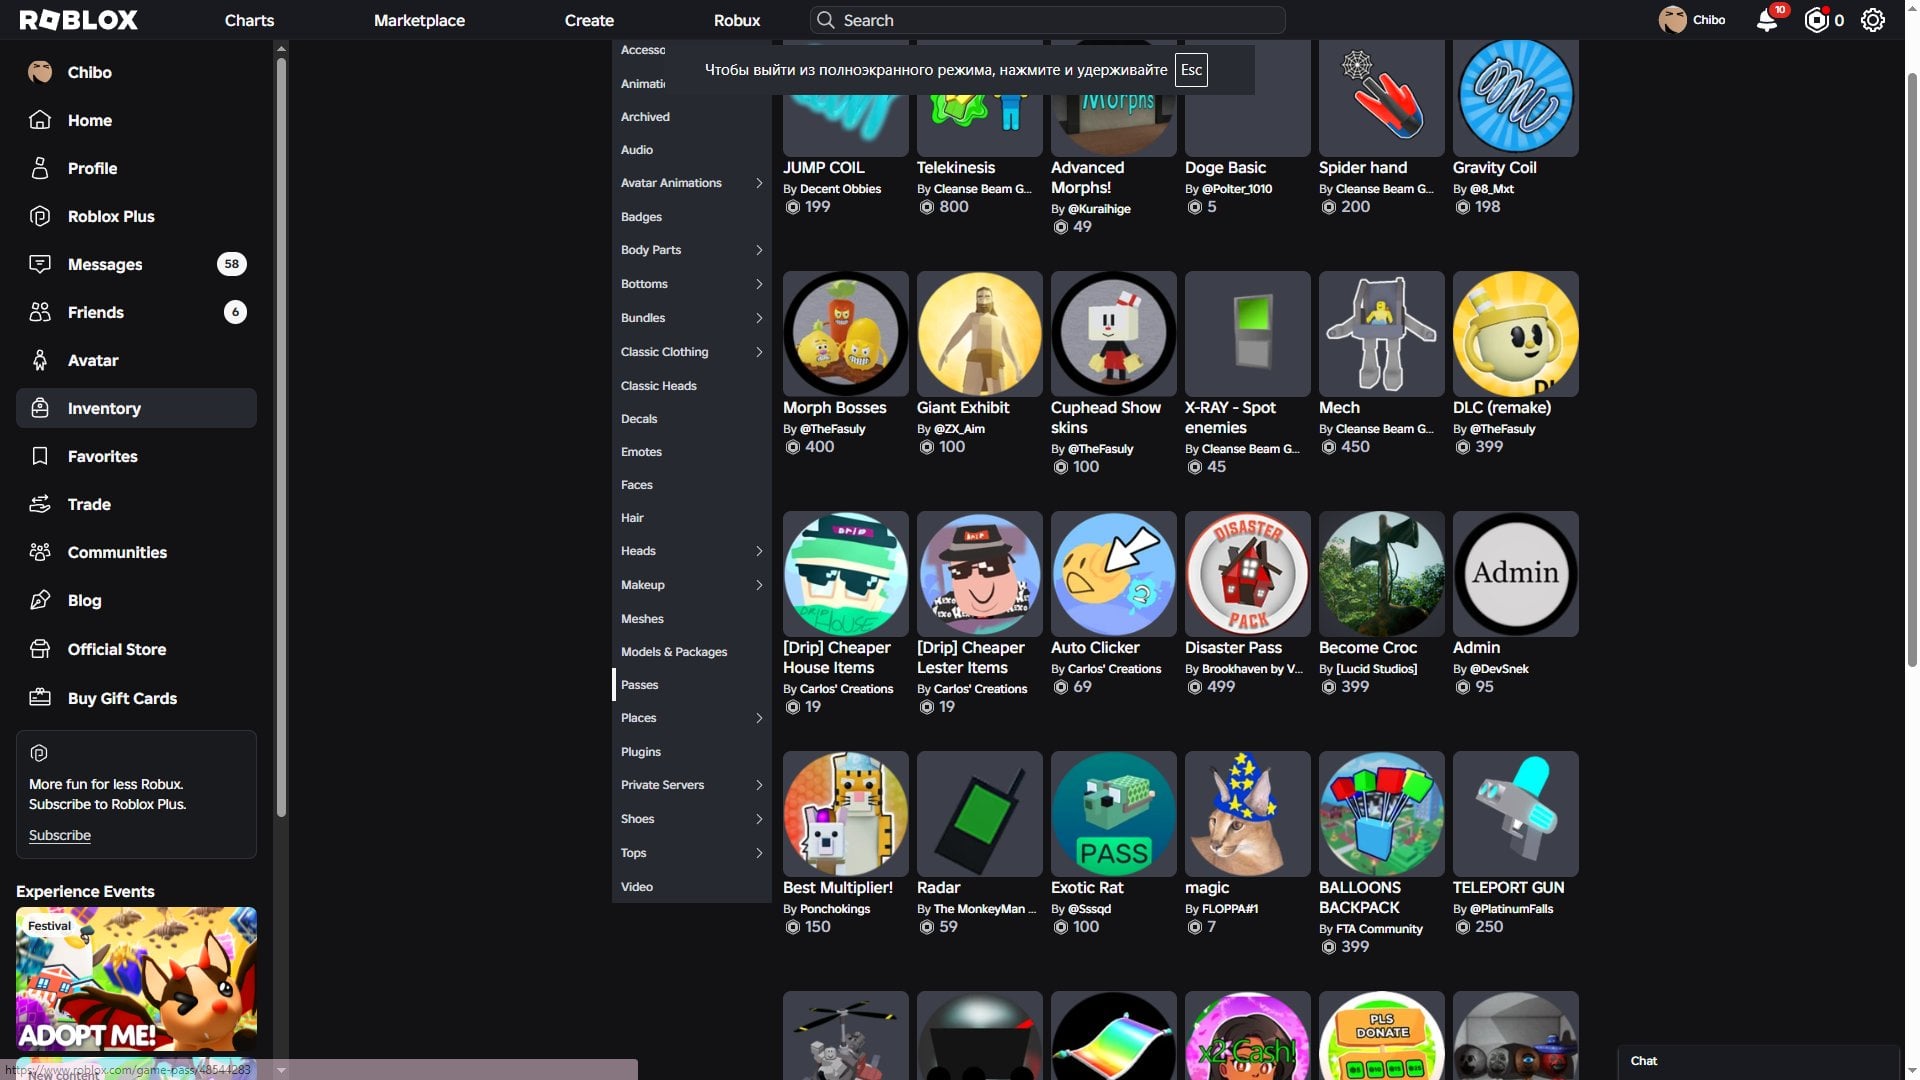Screen dimensions: 1920x1080
Task: Click inside the Search field
Action: coord(1047,20)
